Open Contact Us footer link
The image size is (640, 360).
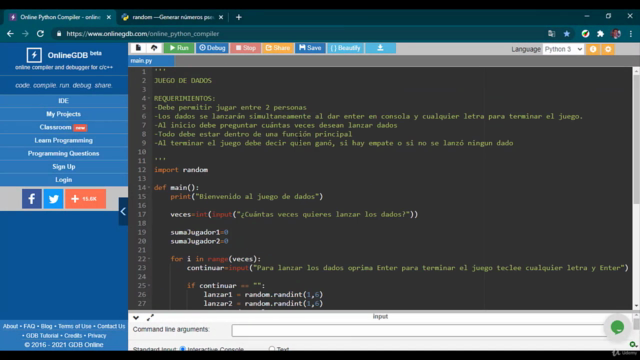[111, 326]
